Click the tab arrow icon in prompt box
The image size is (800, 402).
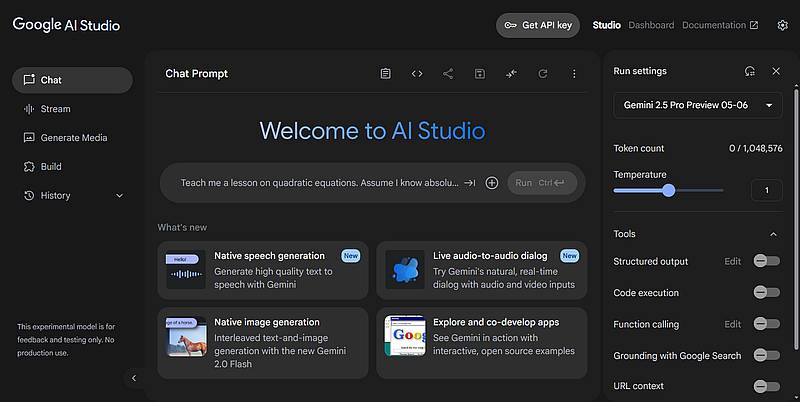tap(470, 183)
